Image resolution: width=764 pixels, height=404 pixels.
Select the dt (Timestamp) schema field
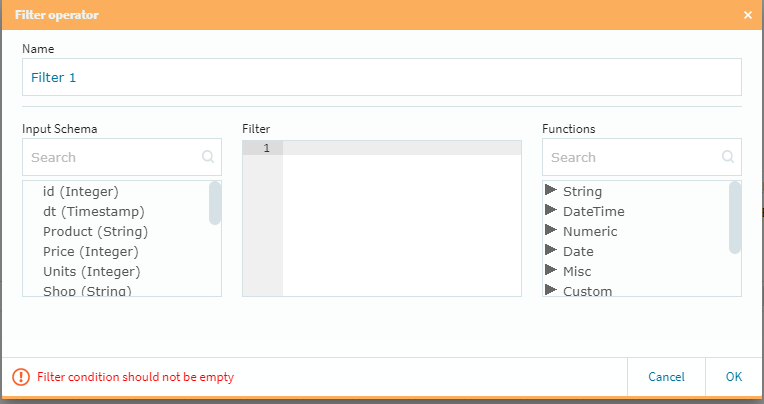pos(94,212)
